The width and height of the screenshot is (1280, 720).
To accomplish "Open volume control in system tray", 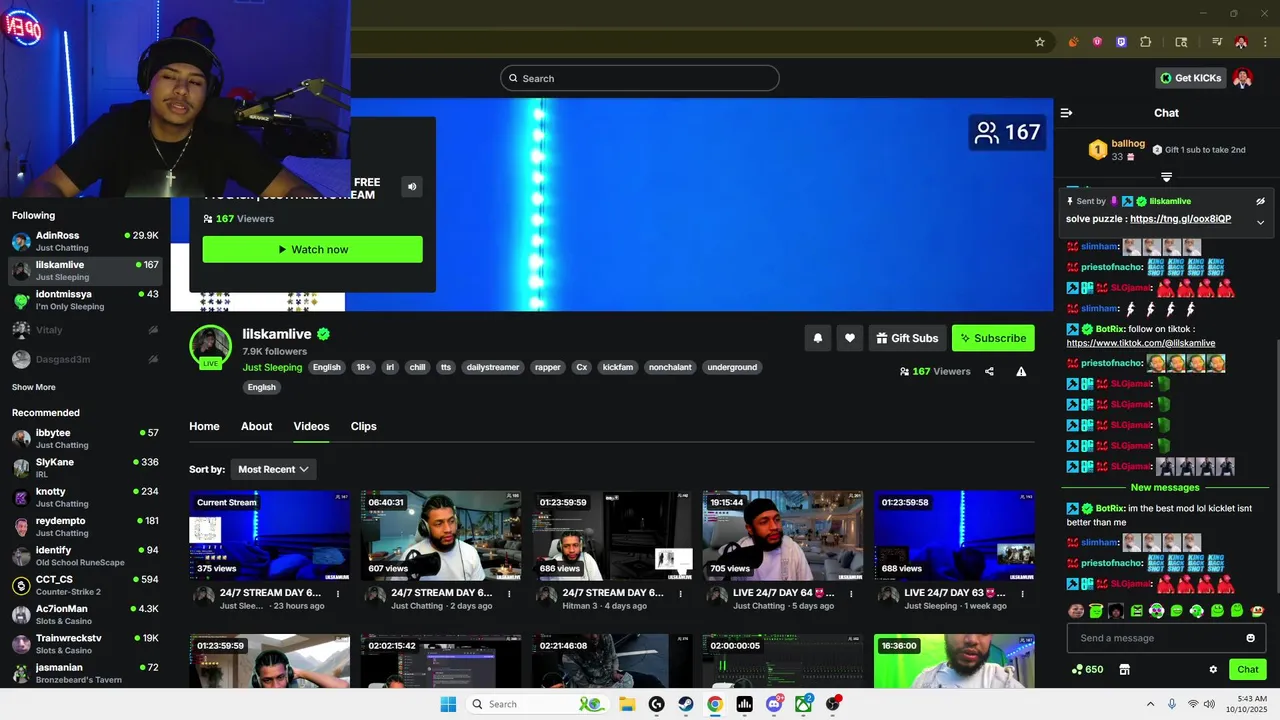I will (1210, 704).
